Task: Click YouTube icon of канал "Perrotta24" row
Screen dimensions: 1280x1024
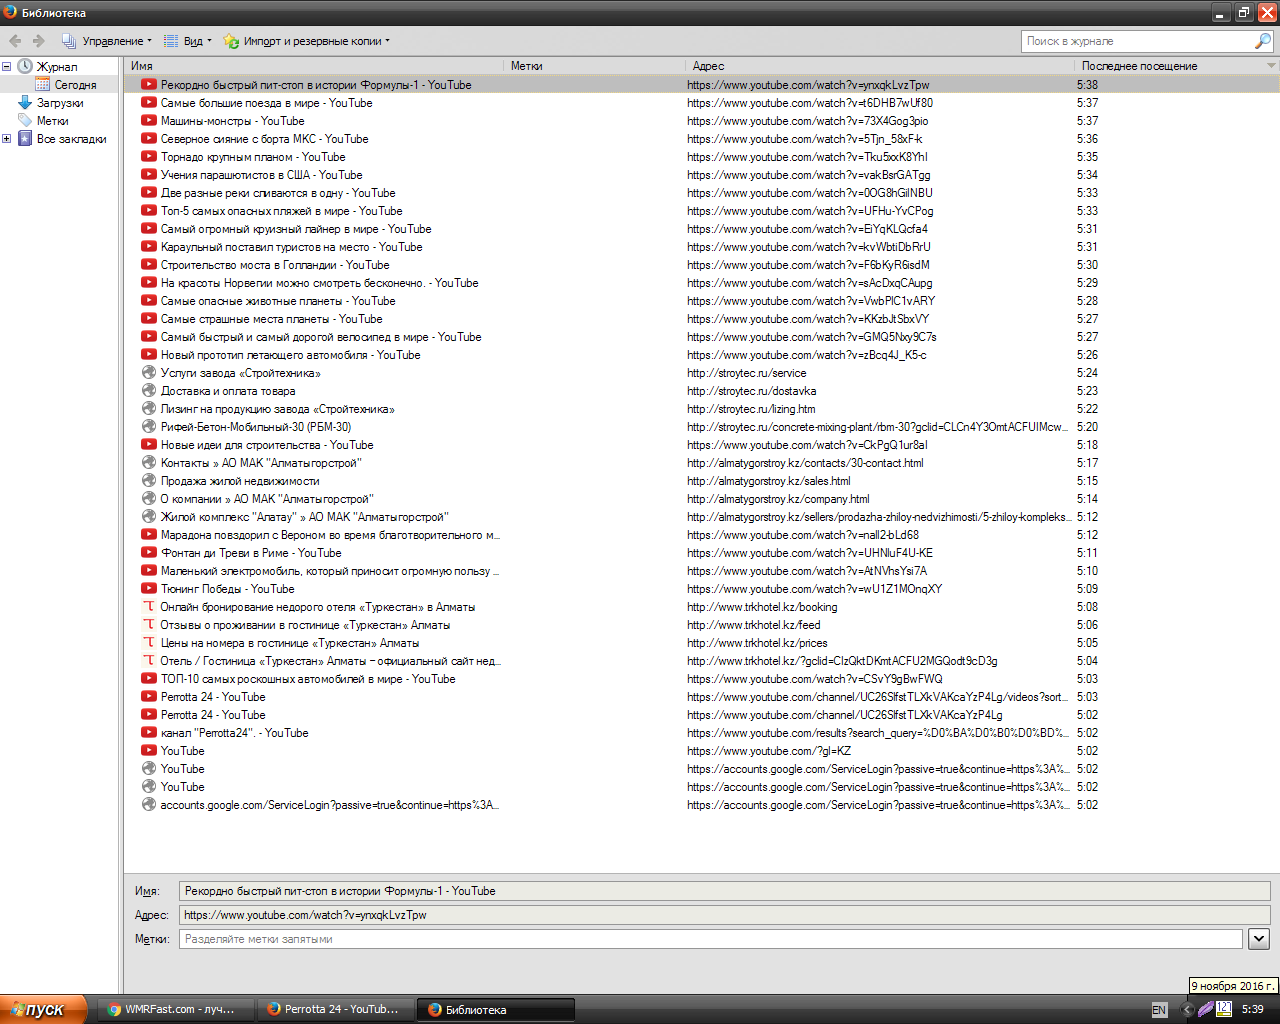Action: coord(149,733)
